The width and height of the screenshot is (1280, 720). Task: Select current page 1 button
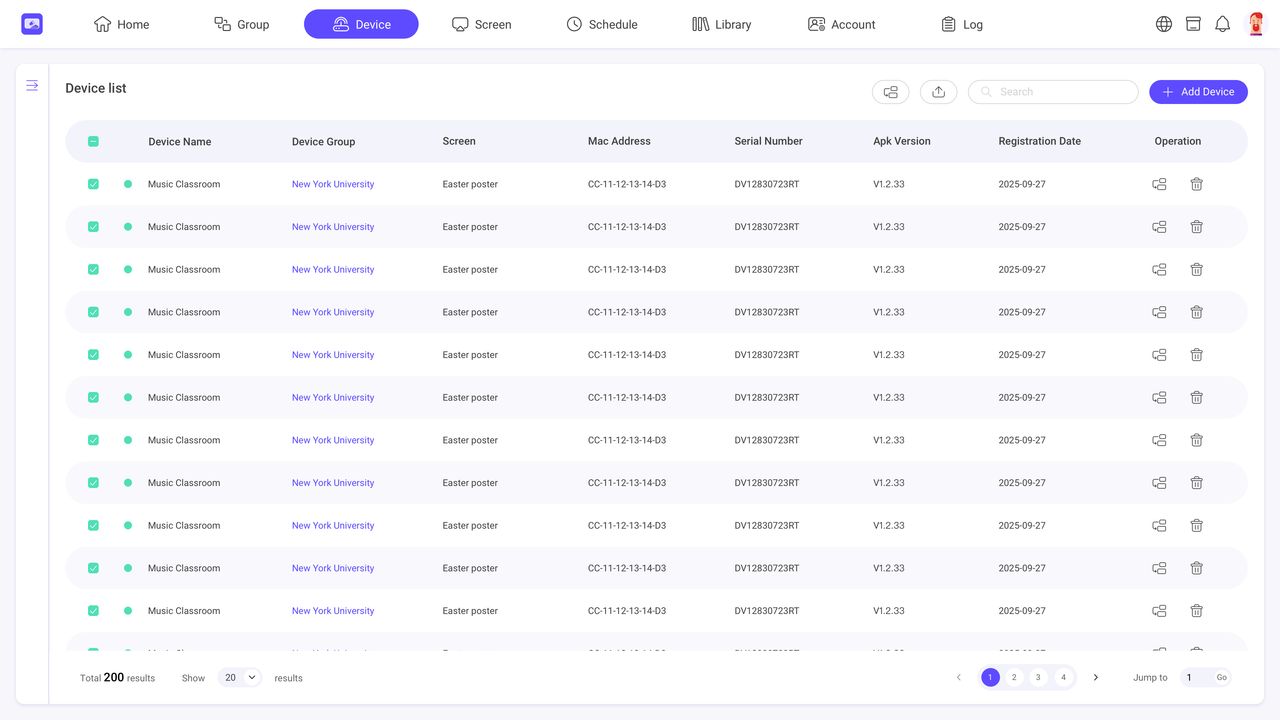coord(990,677)
